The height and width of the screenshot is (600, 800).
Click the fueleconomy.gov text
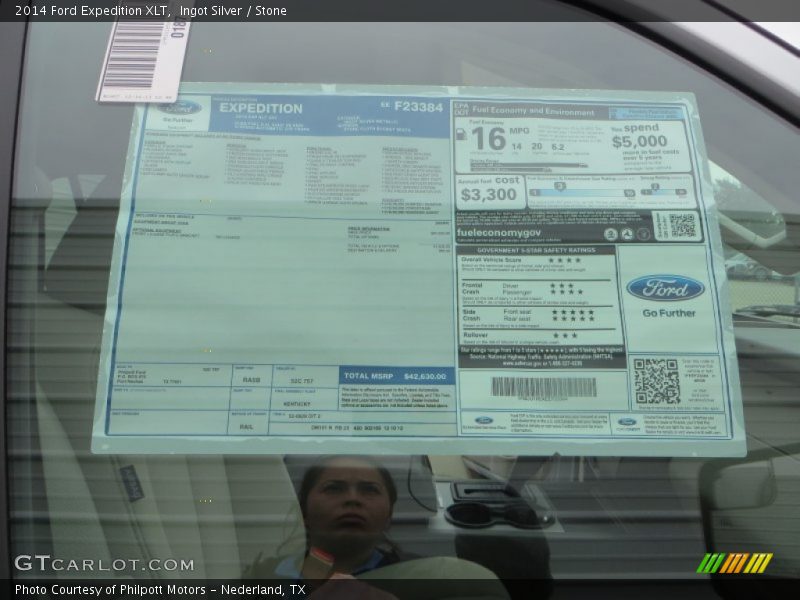click(x=498, y=233)
